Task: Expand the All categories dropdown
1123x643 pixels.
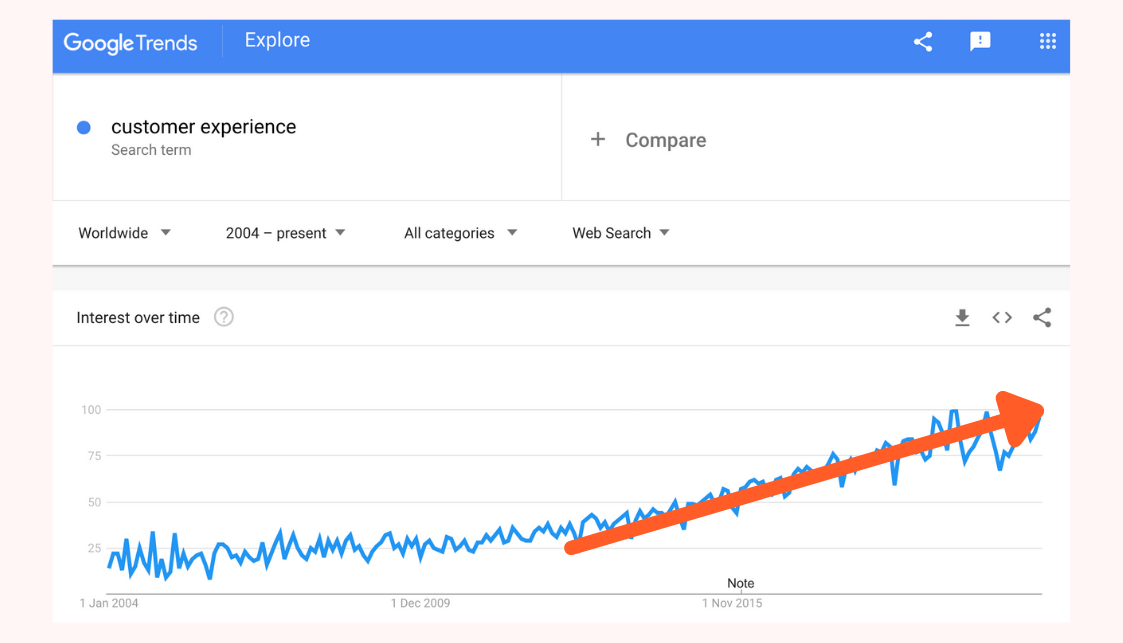Action: [x=460, y=233]
